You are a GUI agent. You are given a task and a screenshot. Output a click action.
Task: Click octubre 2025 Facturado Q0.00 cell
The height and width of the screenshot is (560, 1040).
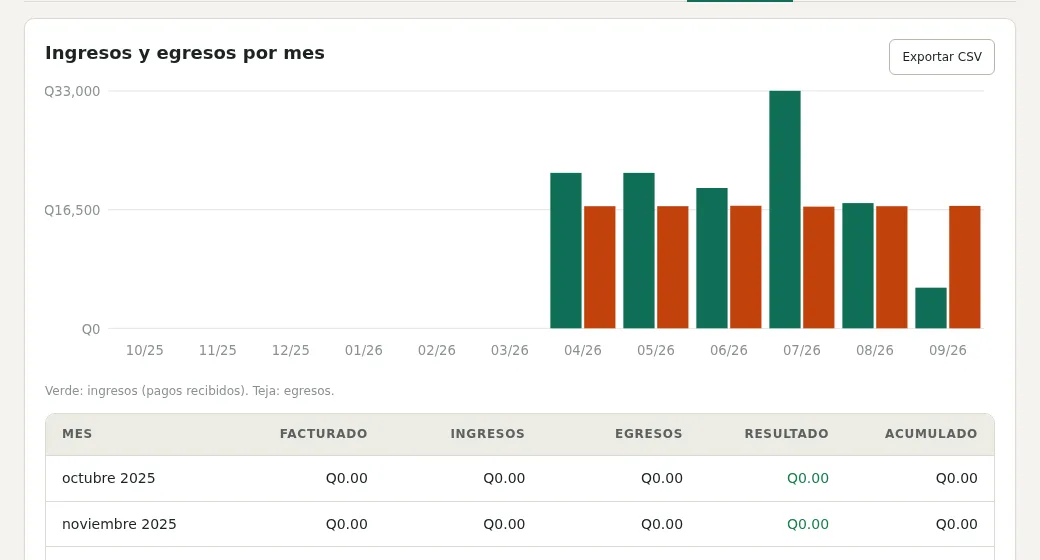[x=346, y=478]
